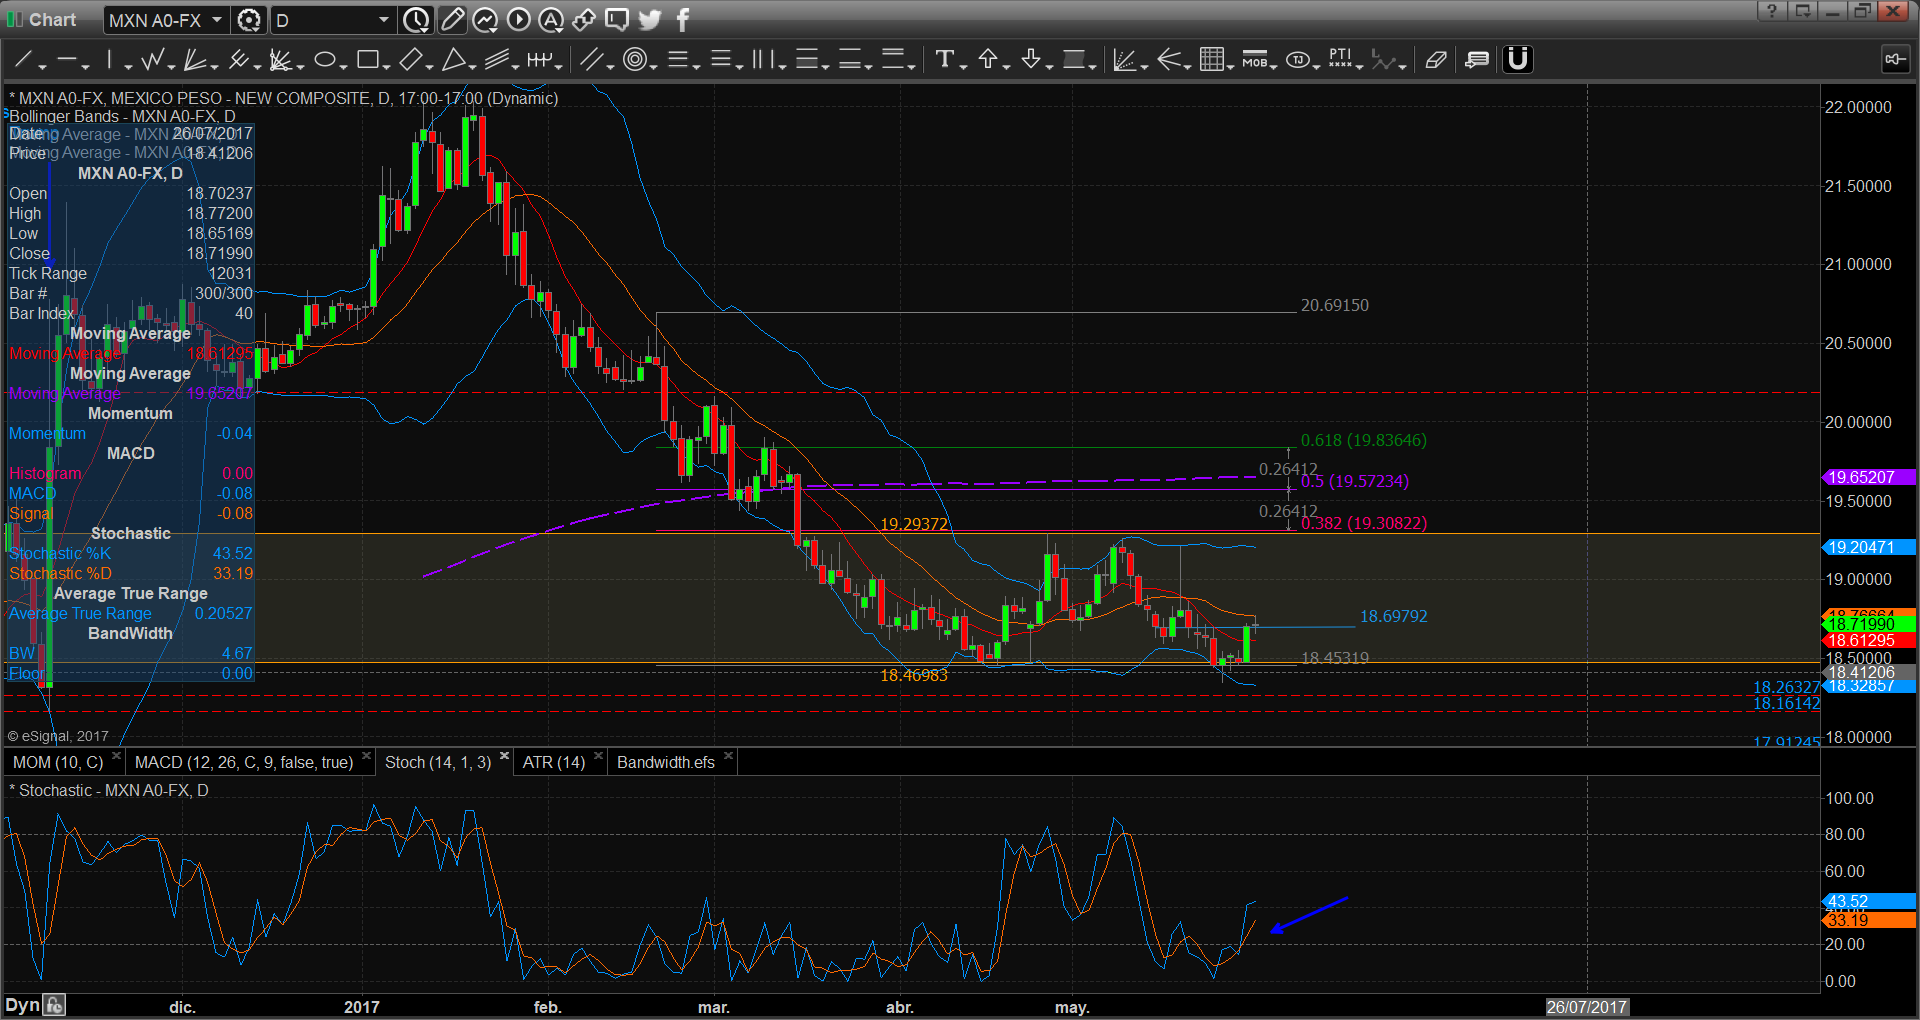This screenshot has width=1920, height=1020.
Task: Select the PTI tool
Action: 1340,60
